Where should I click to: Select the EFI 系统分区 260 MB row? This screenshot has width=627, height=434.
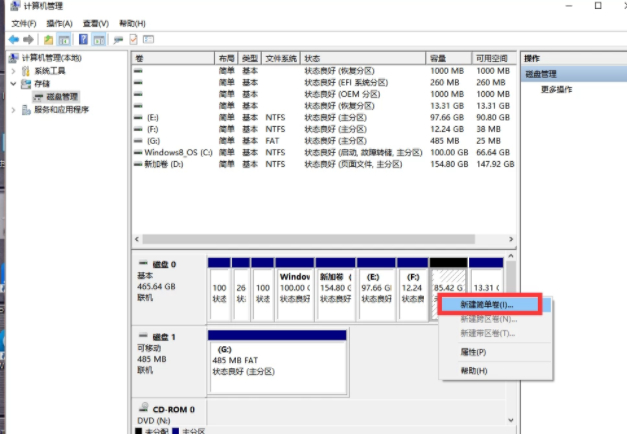point(323,82)
